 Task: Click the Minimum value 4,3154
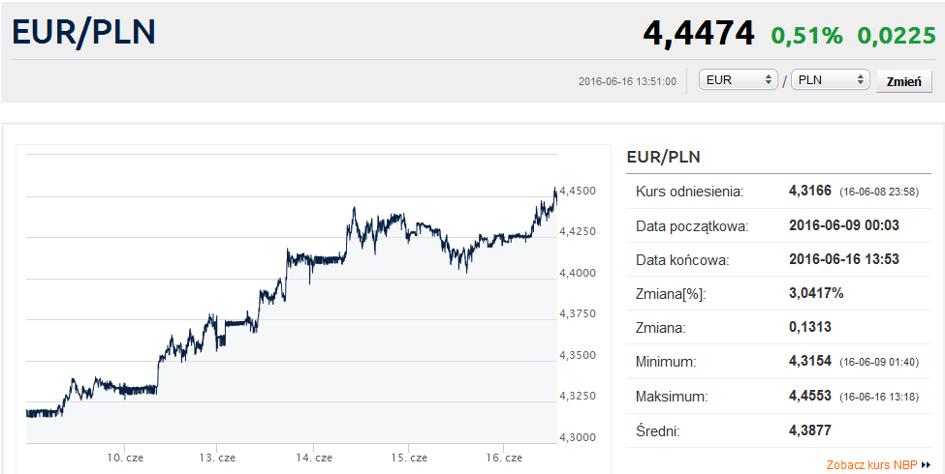(x=810, y=362)
